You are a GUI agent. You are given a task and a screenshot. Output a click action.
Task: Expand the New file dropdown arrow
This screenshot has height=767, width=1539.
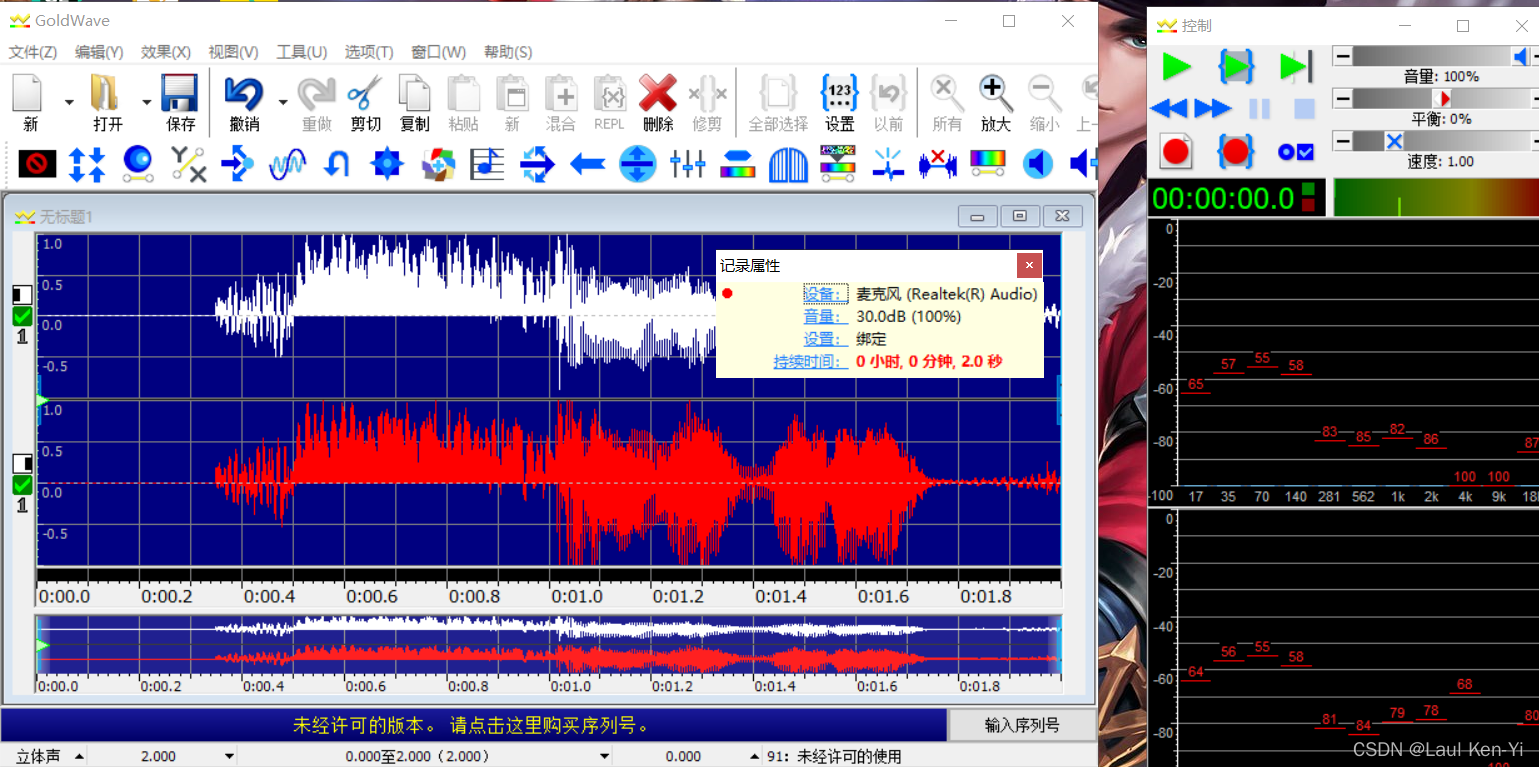tap(69, 101)
